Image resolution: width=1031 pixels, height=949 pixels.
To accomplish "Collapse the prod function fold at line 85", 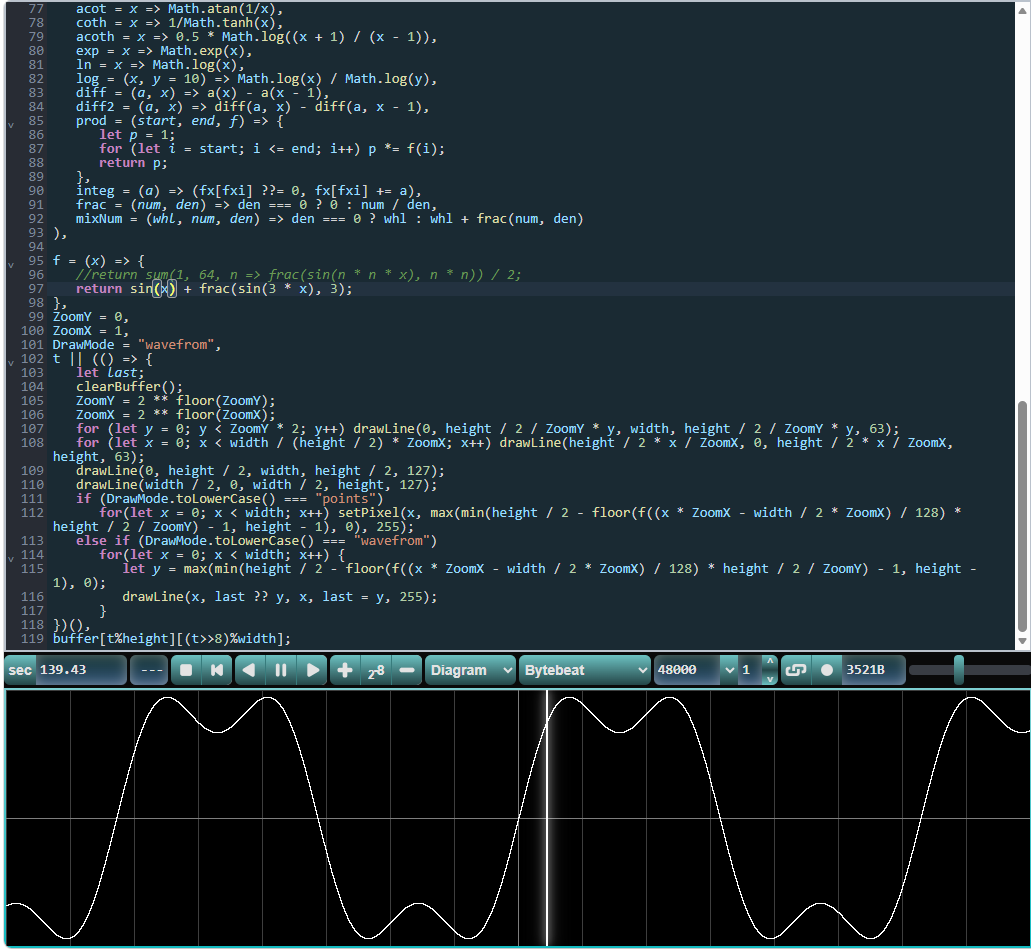I will click(11, 124).
